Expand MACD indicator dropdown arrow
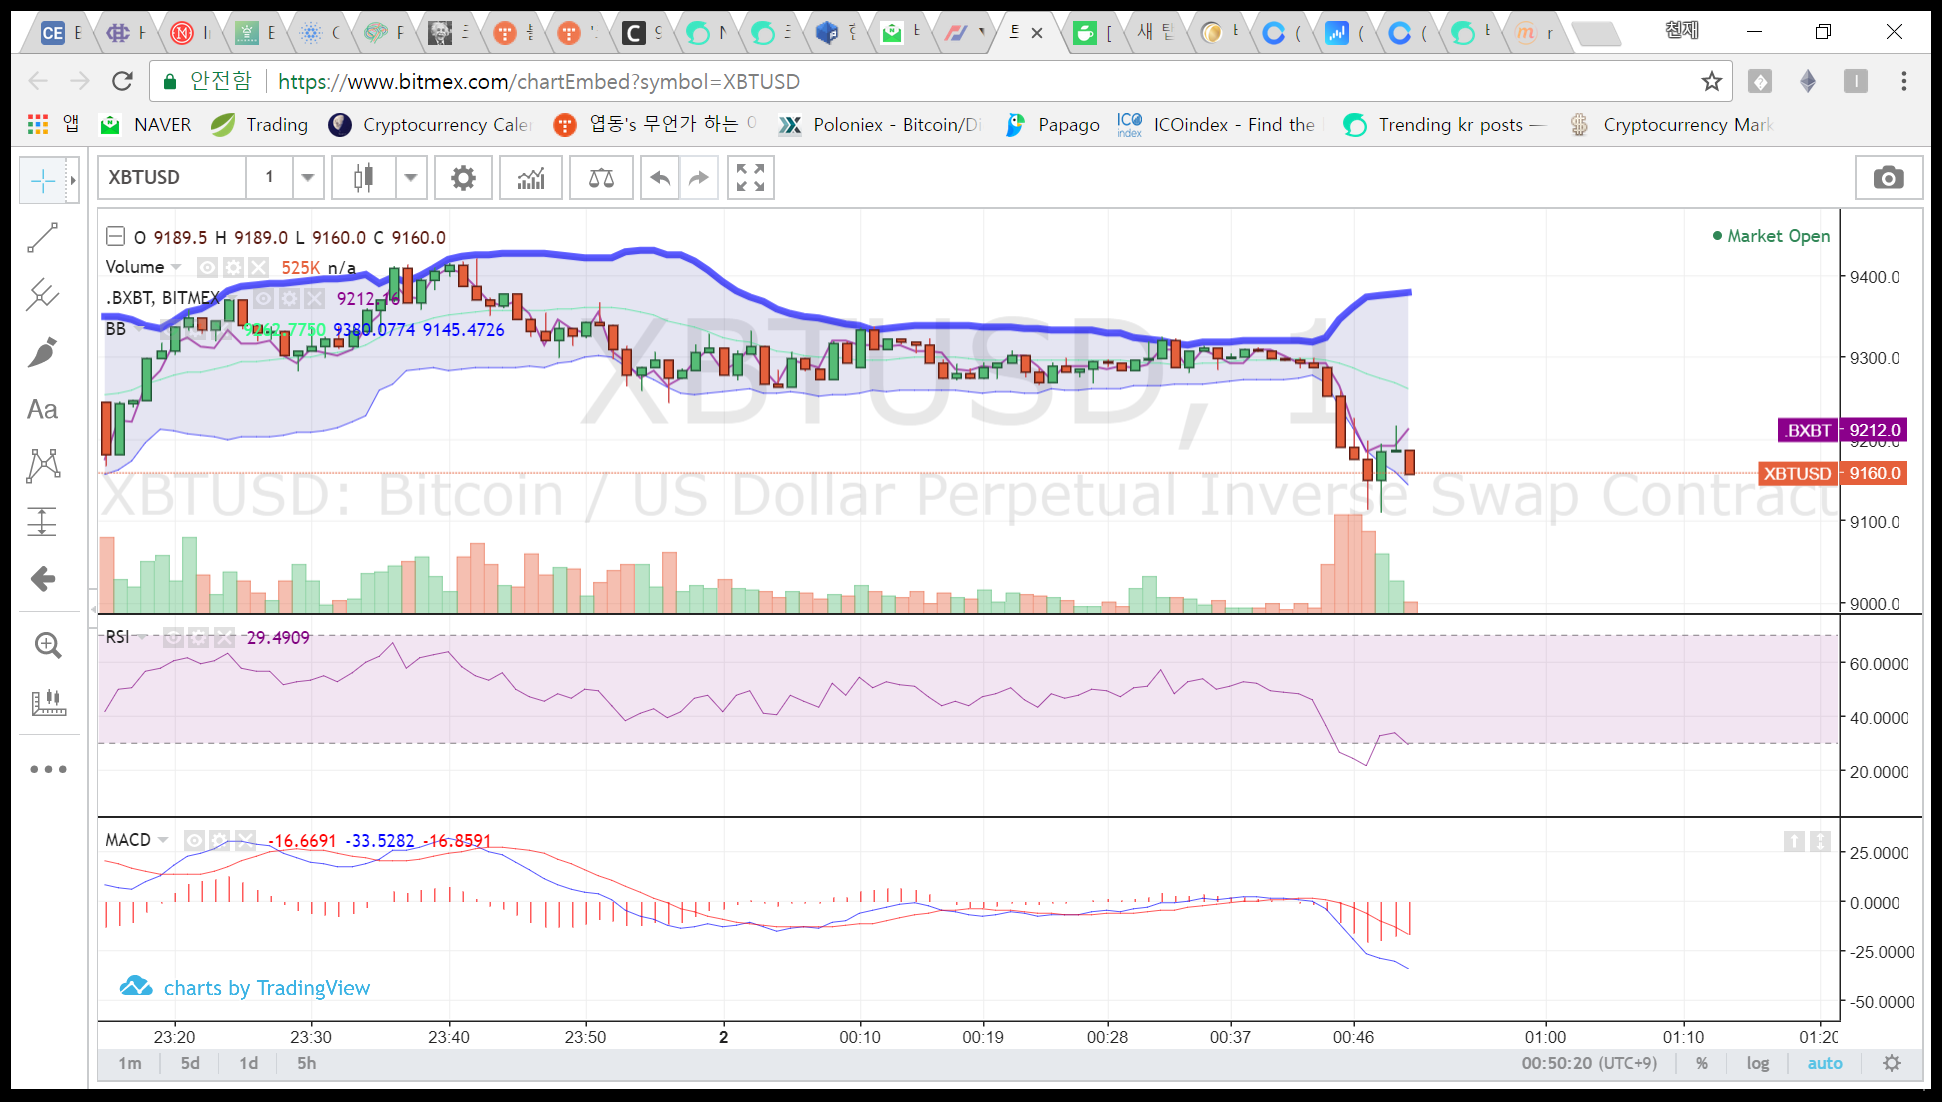Viewport: 1942px width, 1102px height. (163, 840)
